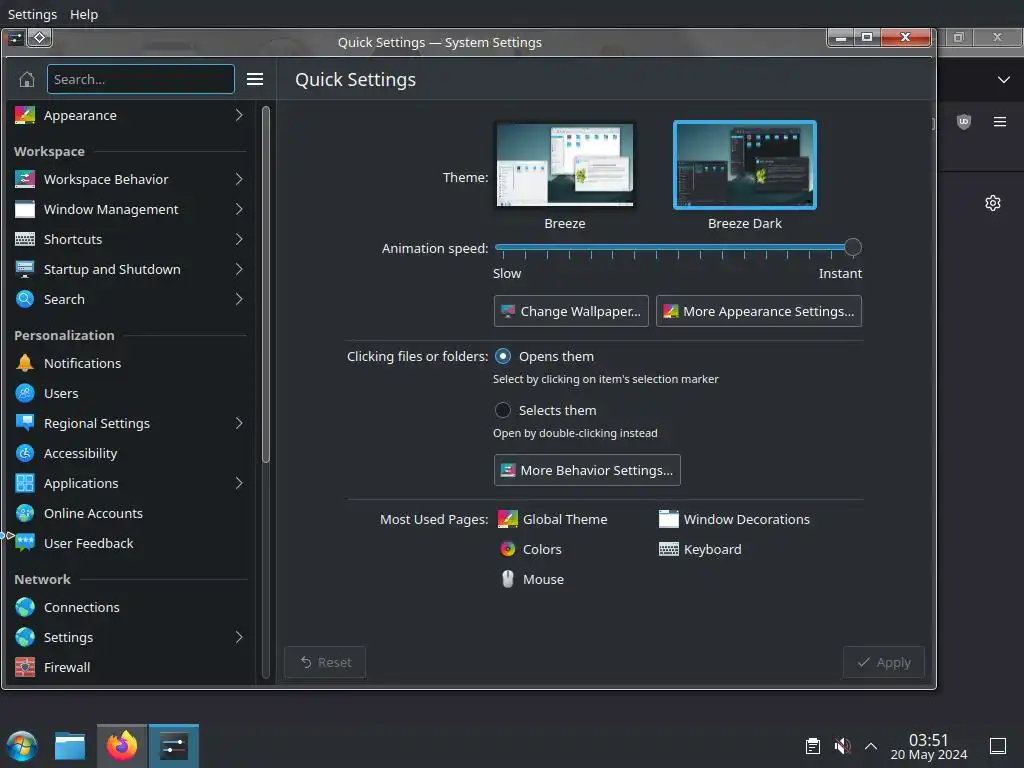This screenshot has height=768, width=1024.
Task: Expand the Startup and Shutdown chevron
Action: 239,270
